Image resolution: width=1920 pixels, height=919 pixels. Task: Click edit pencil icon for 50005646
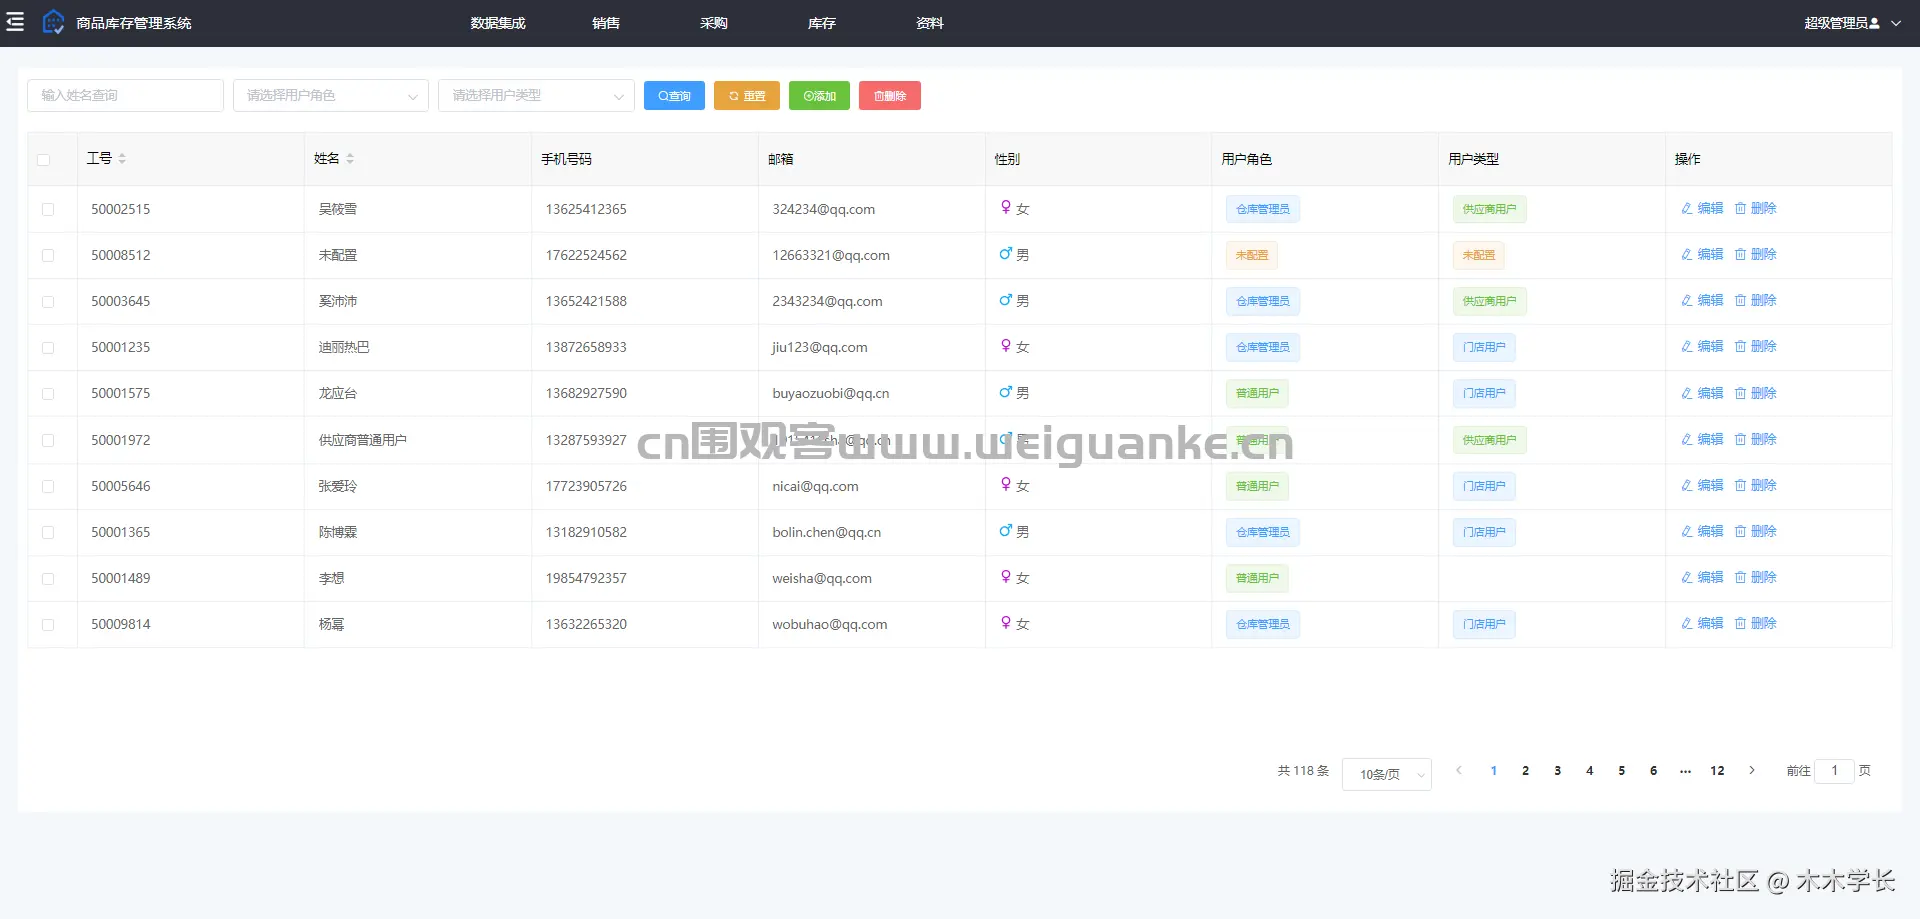pyautogui.click(x=1687, y=485)
